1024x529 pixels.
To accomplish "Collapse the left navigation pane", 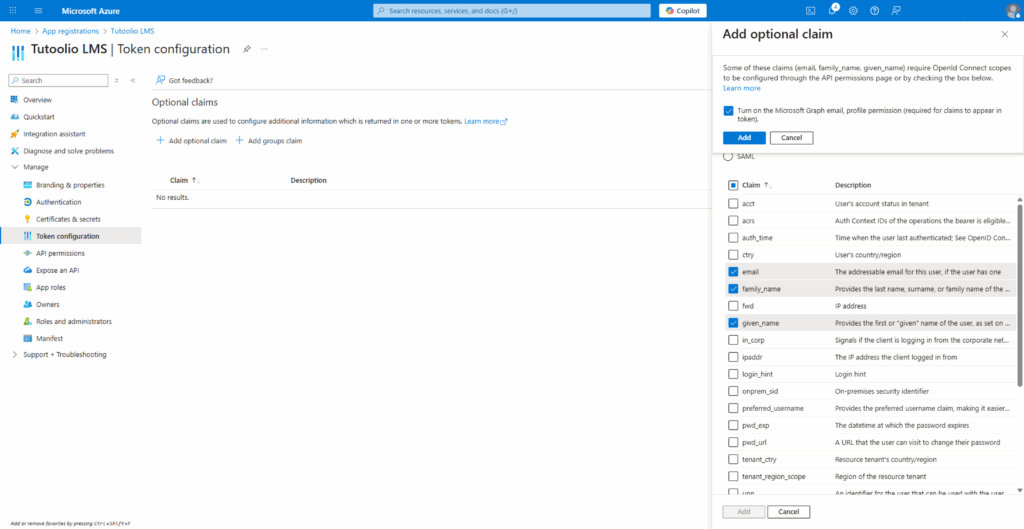I will tap(133, 80).
